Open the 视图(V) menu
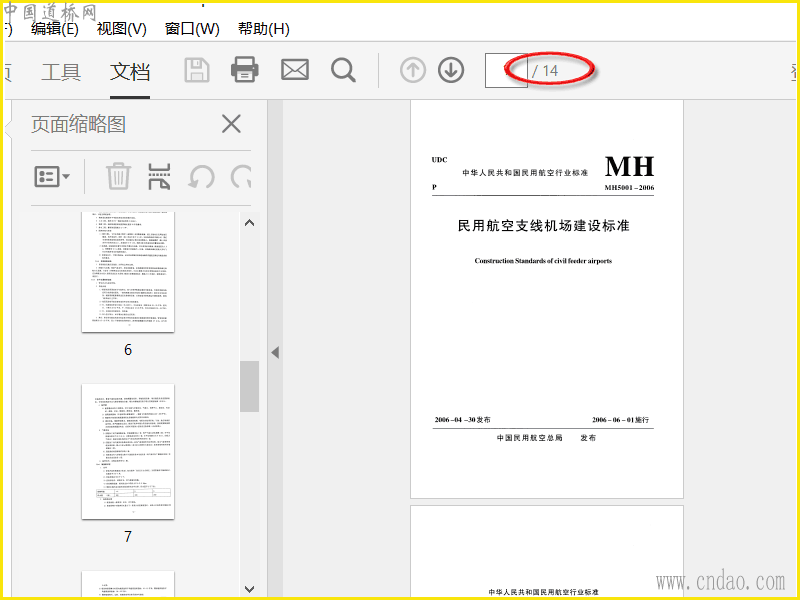The height and width of the screenshot is (600, 800). 121,29
